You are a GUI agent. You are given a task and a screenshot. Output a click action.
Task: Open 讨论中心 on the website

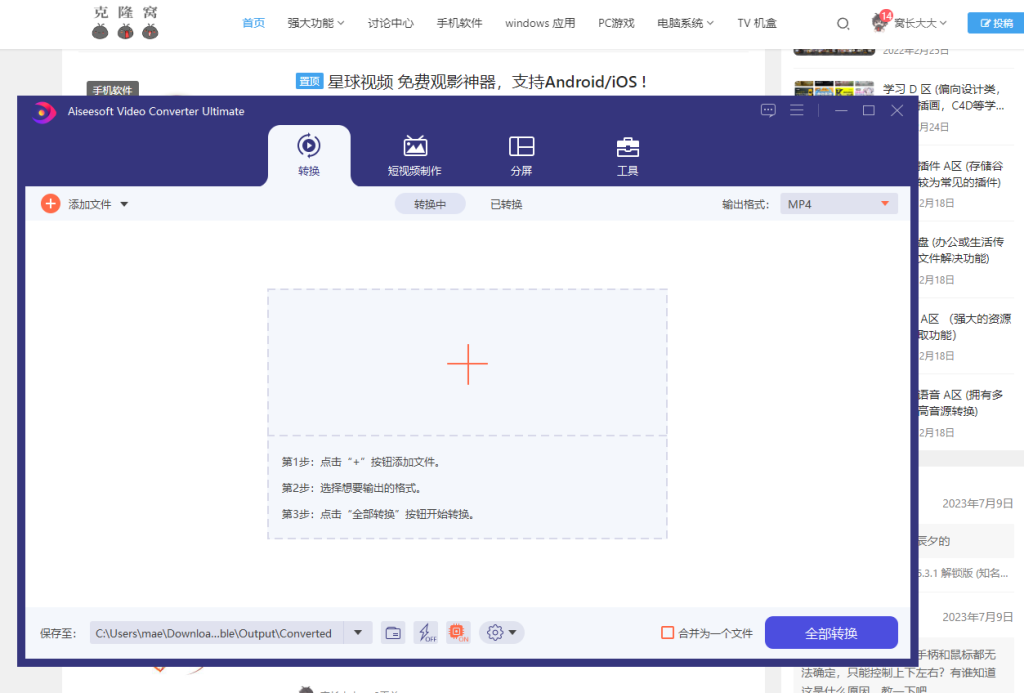pos(391,23)
